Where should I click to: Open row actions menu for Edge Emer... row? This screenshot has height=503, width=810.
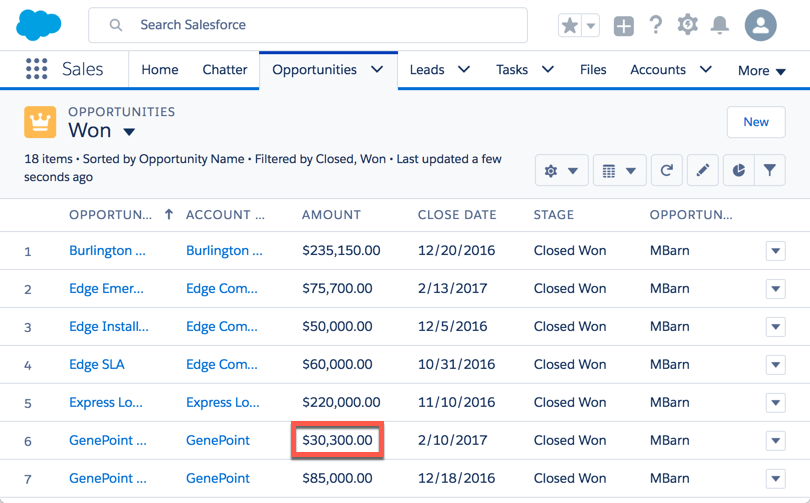(775, 289)
